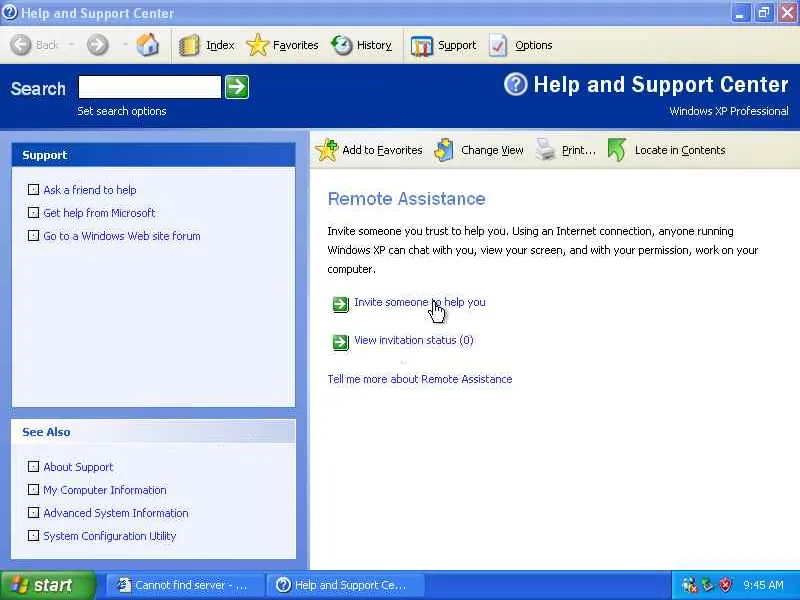Click the 9:45 AM clock

coord(763,585)
